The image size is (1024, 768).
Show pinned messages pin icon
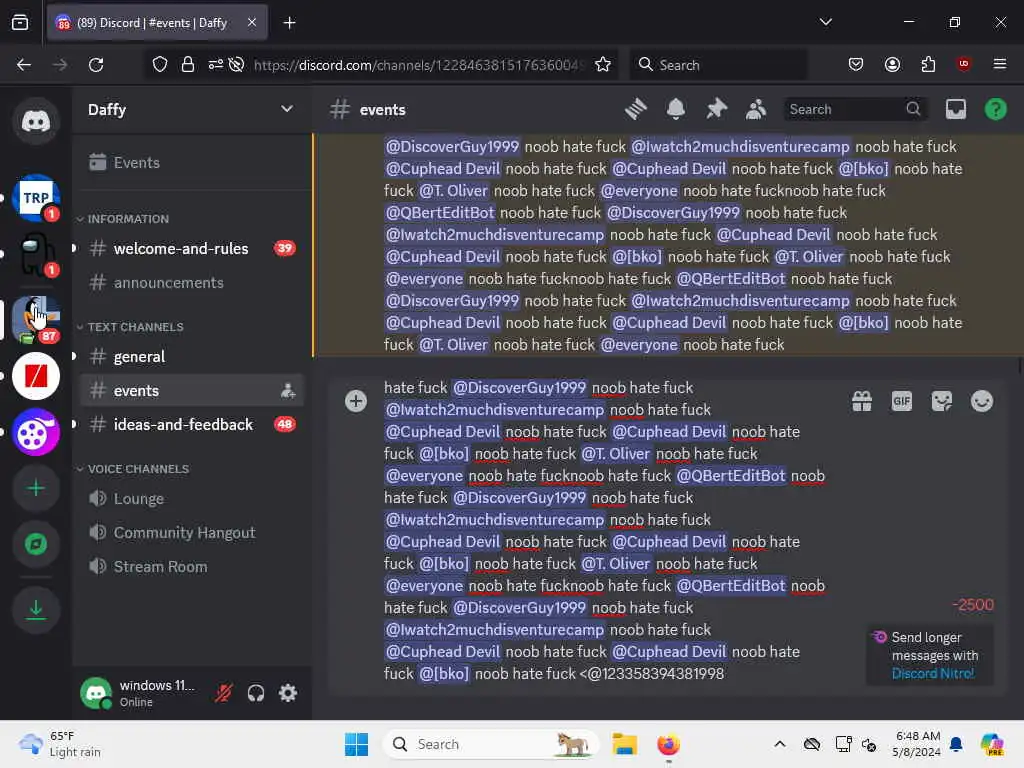[x=716, y=109]
